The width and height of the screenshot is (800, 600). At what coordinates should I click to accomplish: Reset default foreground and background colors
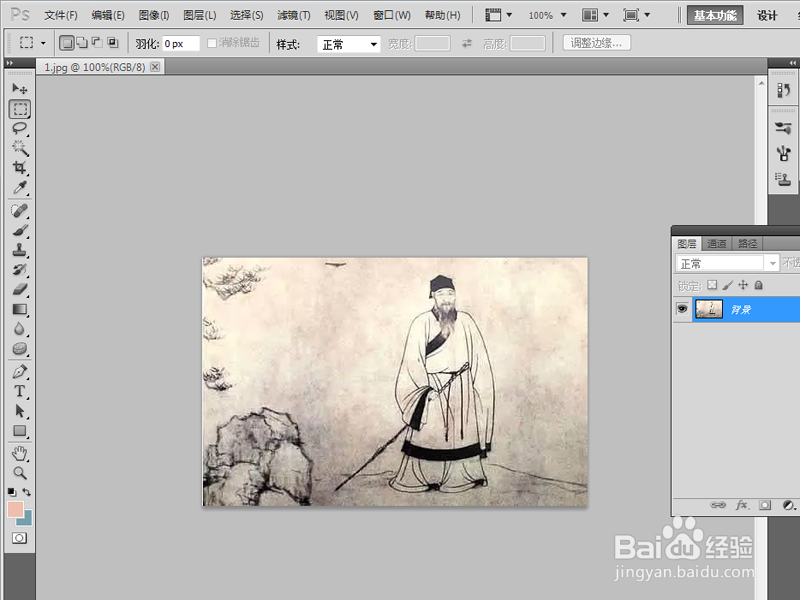coord(12,492)
